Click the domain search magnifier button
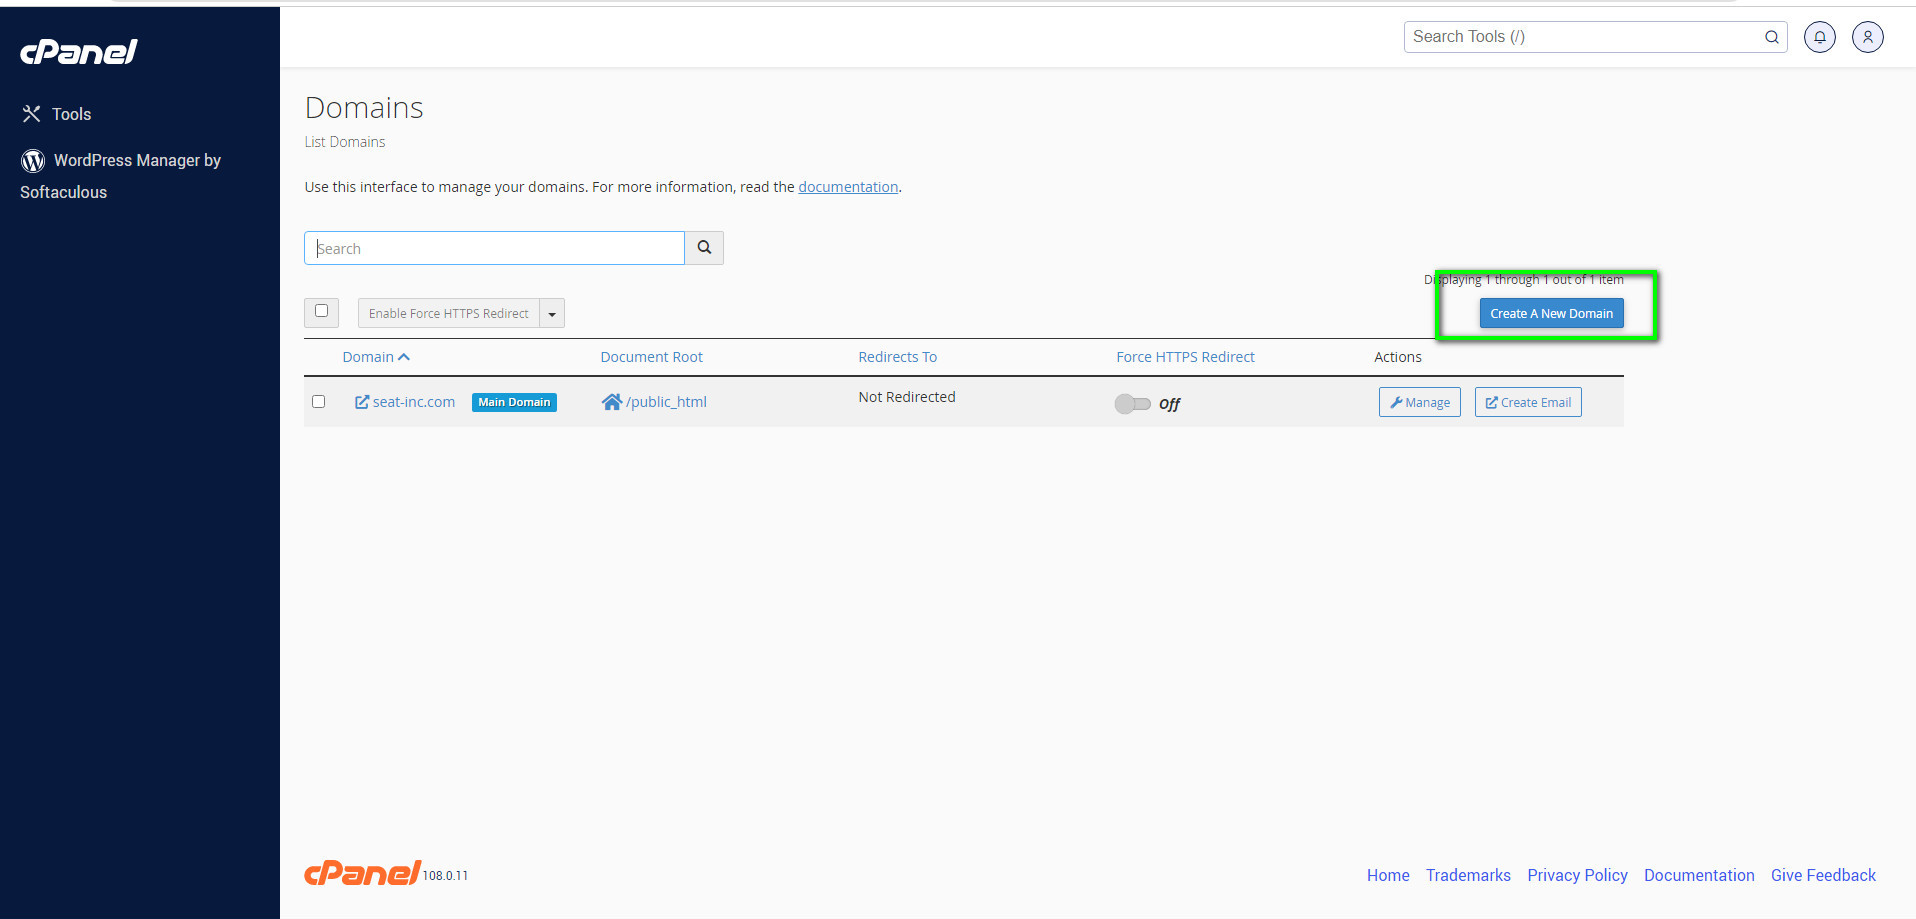1916x919 pixels. pyautogui.click(x=704, y=248)
